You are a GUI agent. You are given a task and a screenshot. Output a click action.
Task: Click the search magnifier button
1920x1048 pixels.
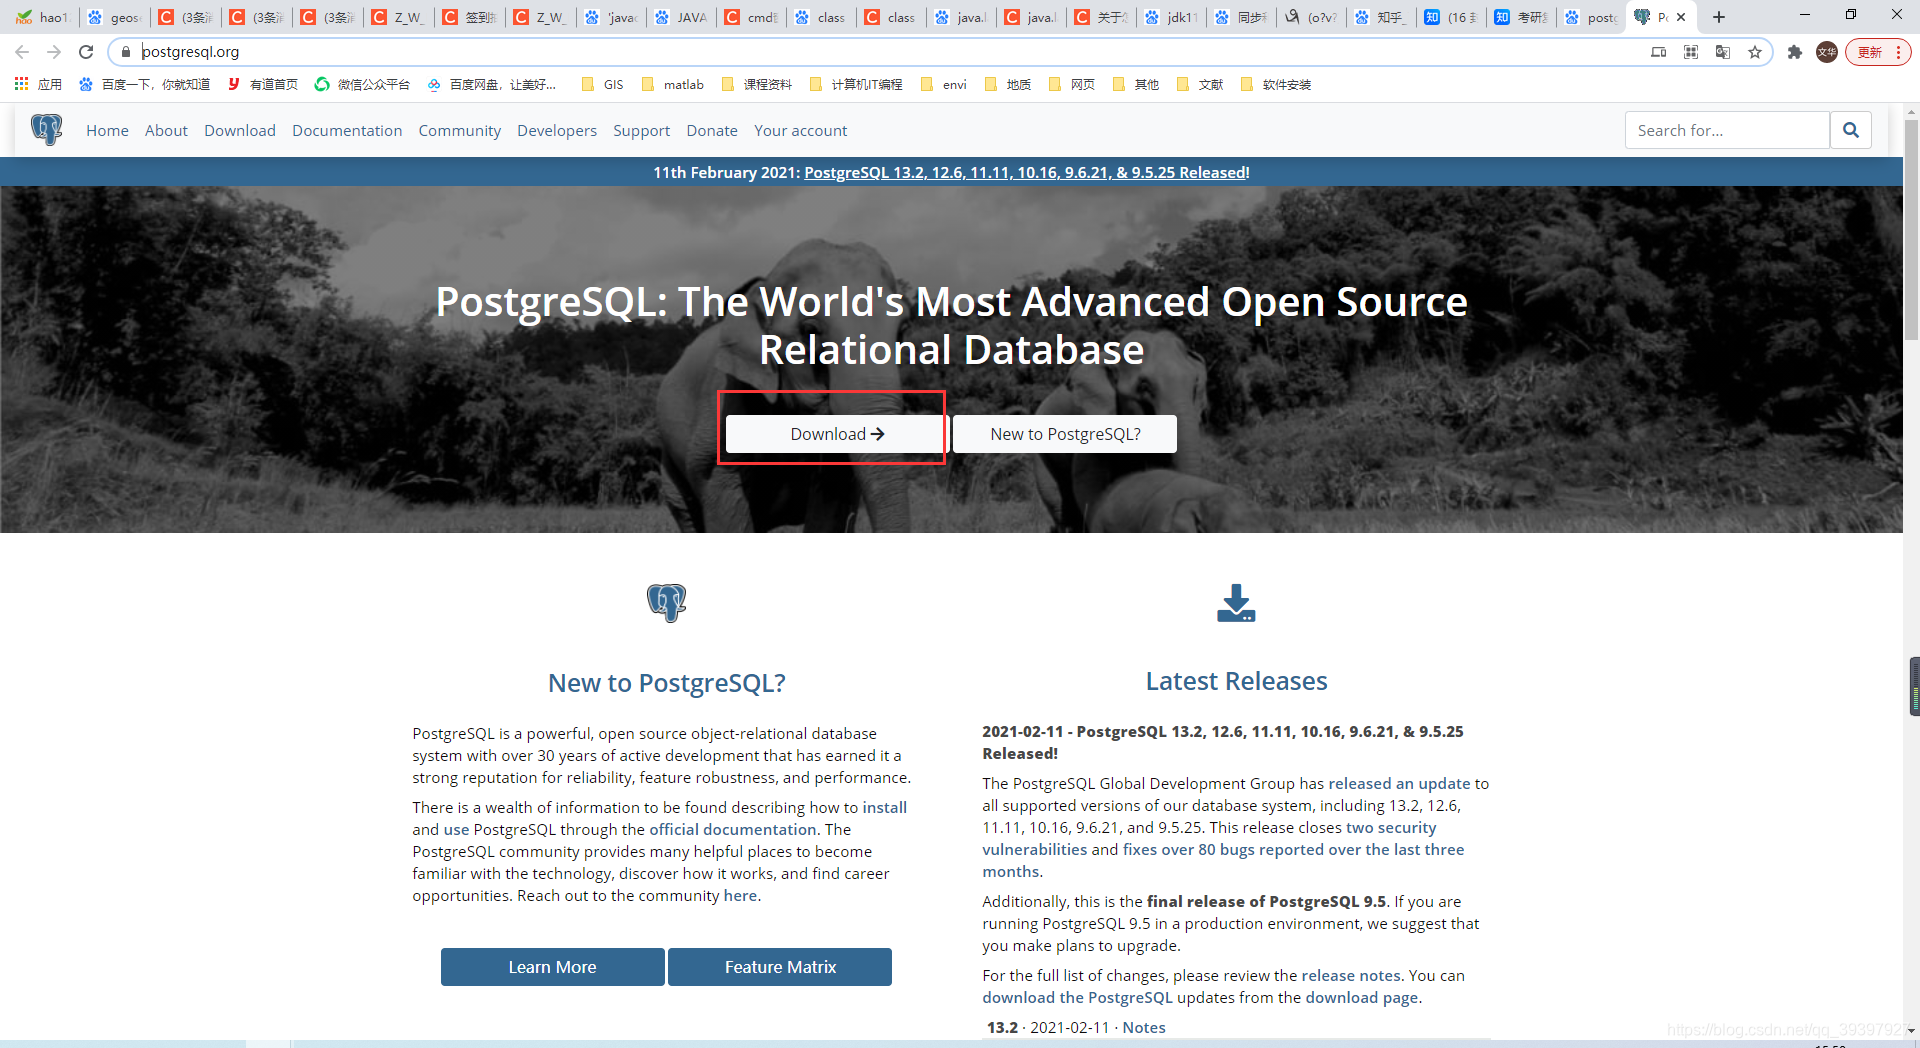pos(1851,130)
